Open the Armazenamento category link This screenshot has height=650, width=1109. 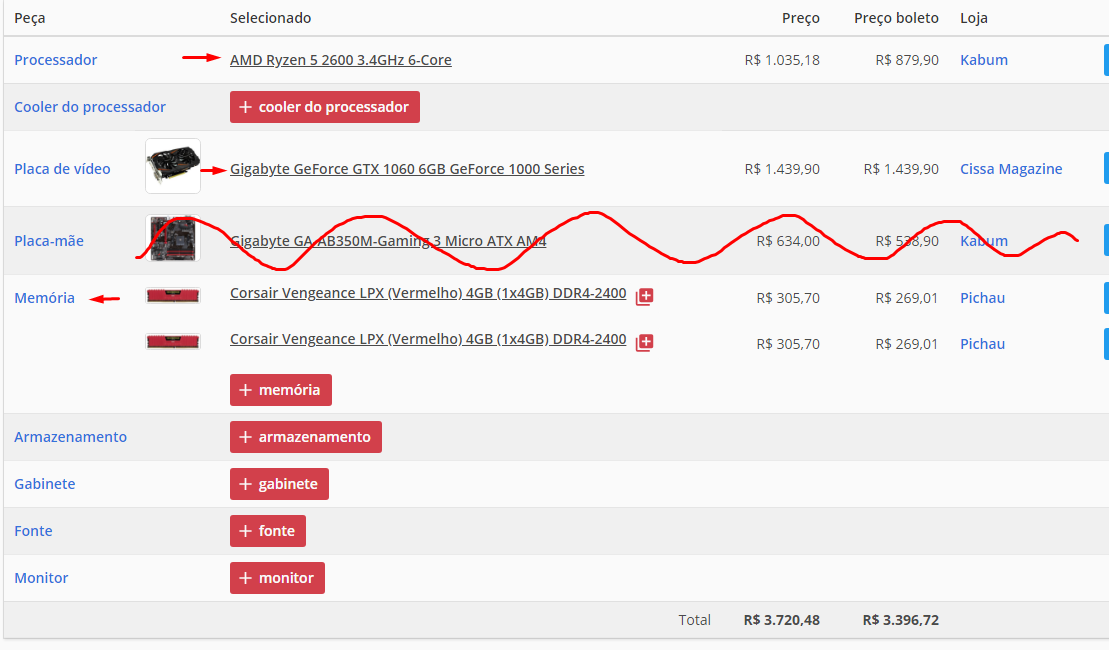71,437
